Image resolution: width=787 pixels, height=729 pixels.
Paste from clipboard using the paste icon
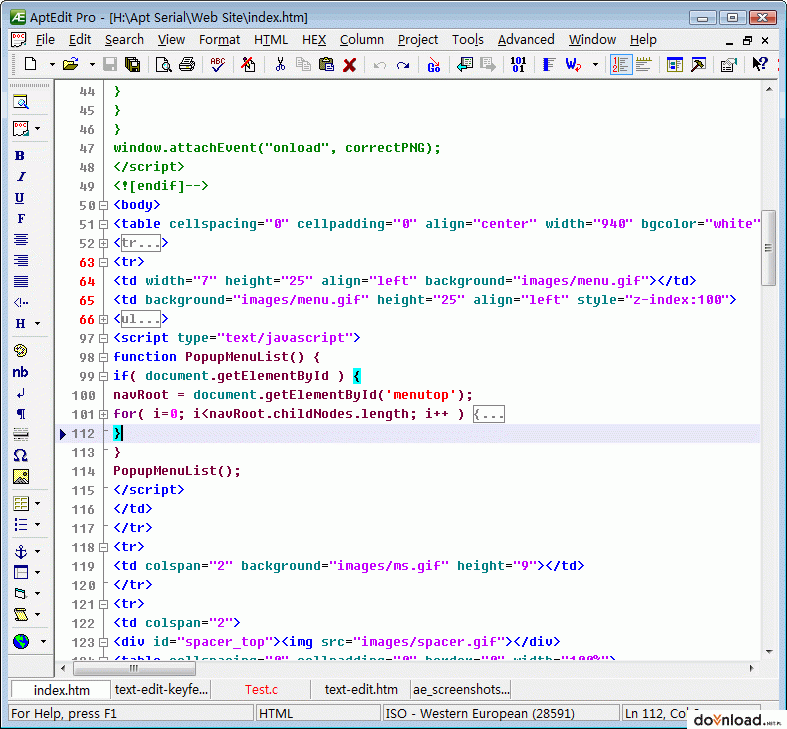click(326, 64)
